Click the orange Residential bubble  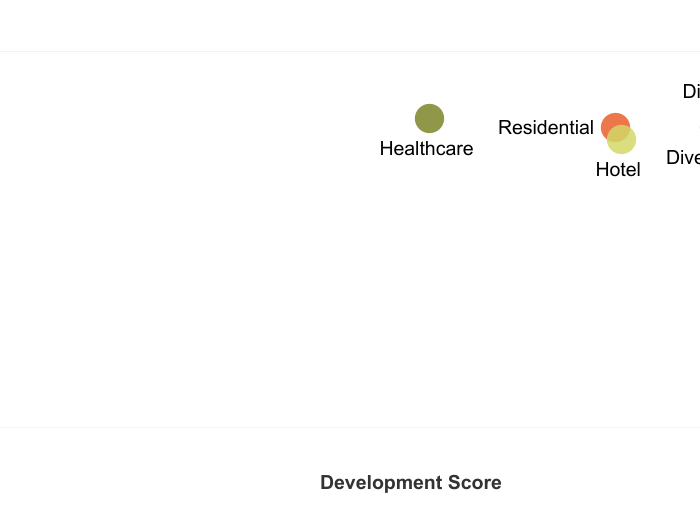[x=615, y=127]
